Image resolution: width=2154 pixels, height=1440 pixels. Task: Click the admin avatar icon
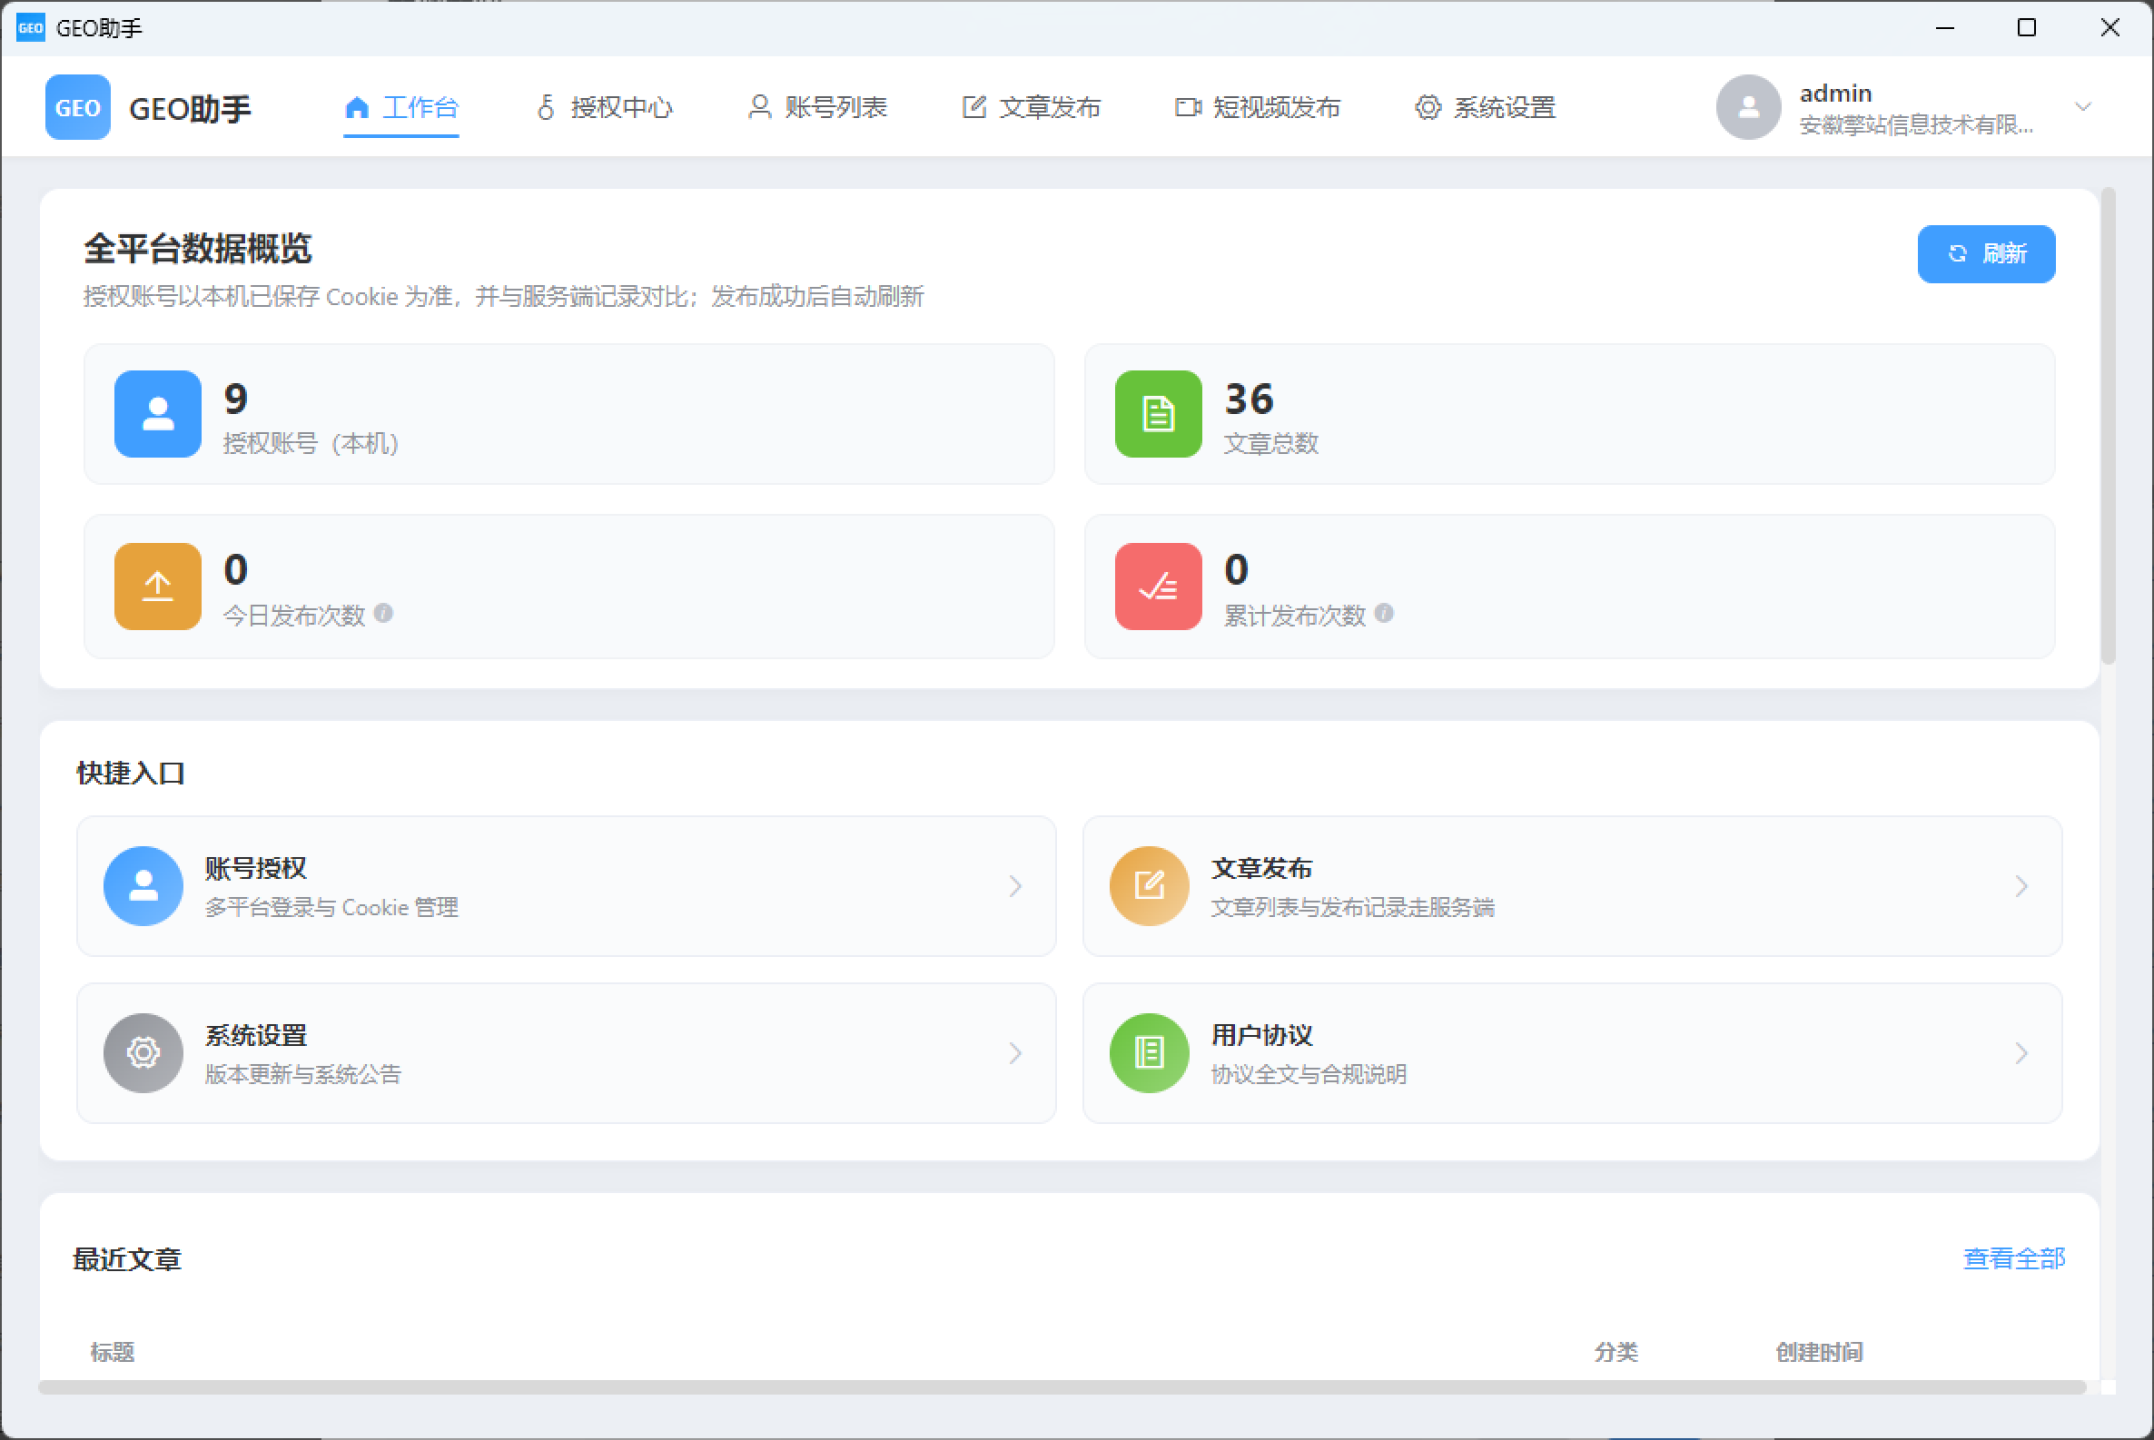(1748, 107)
